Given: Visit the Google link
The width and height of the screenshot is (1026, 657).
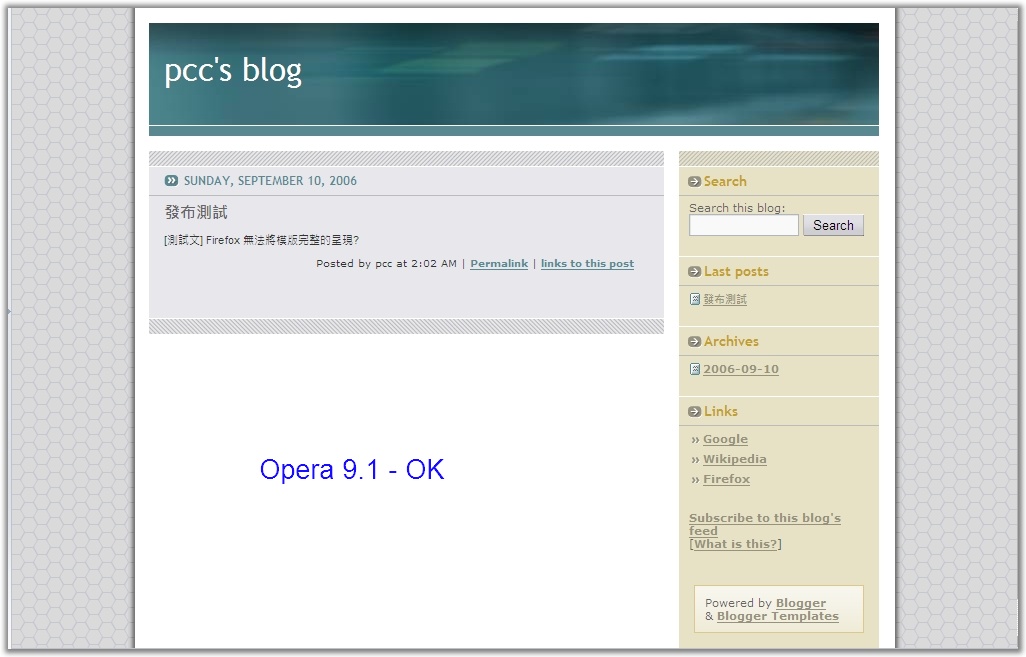Looking at the screenshot, I should [725, 439].
